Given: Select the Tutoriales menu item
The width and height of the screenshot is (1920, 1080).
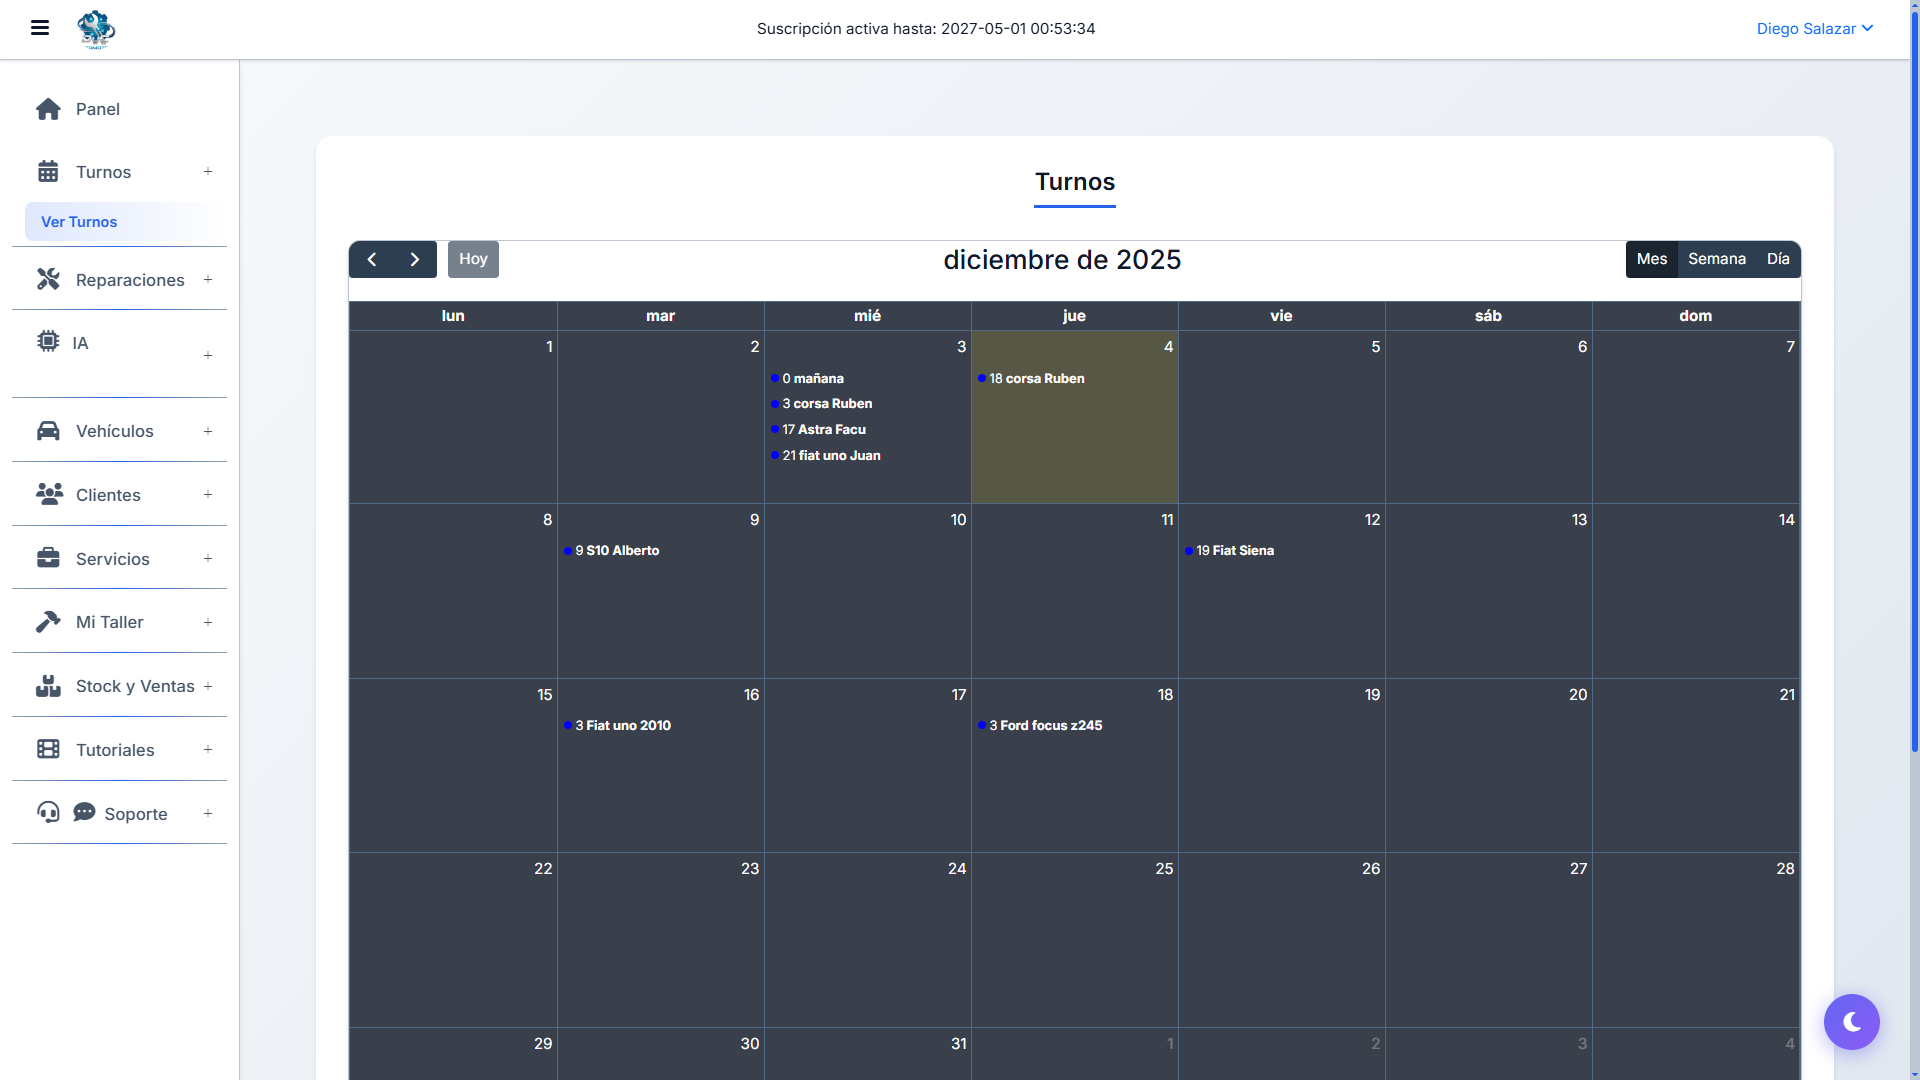Looking at the screenshot, I should 115,750.
